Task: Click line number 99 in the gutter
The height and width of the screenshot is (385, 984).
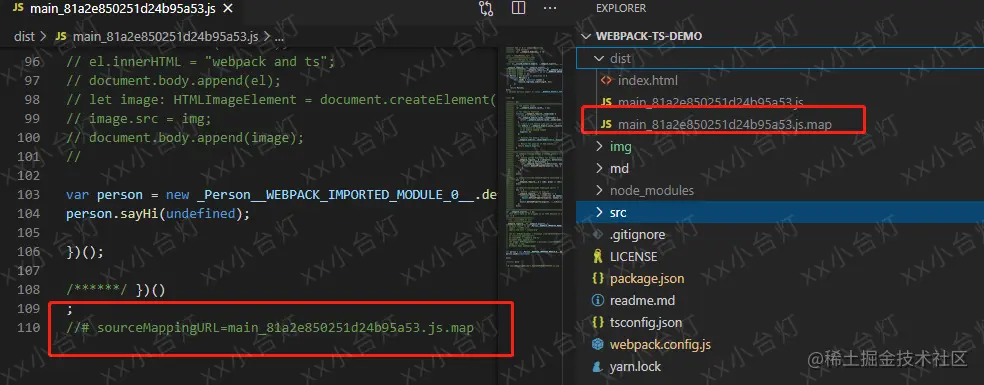Action: pyautogui.click(x=33, y=119)
